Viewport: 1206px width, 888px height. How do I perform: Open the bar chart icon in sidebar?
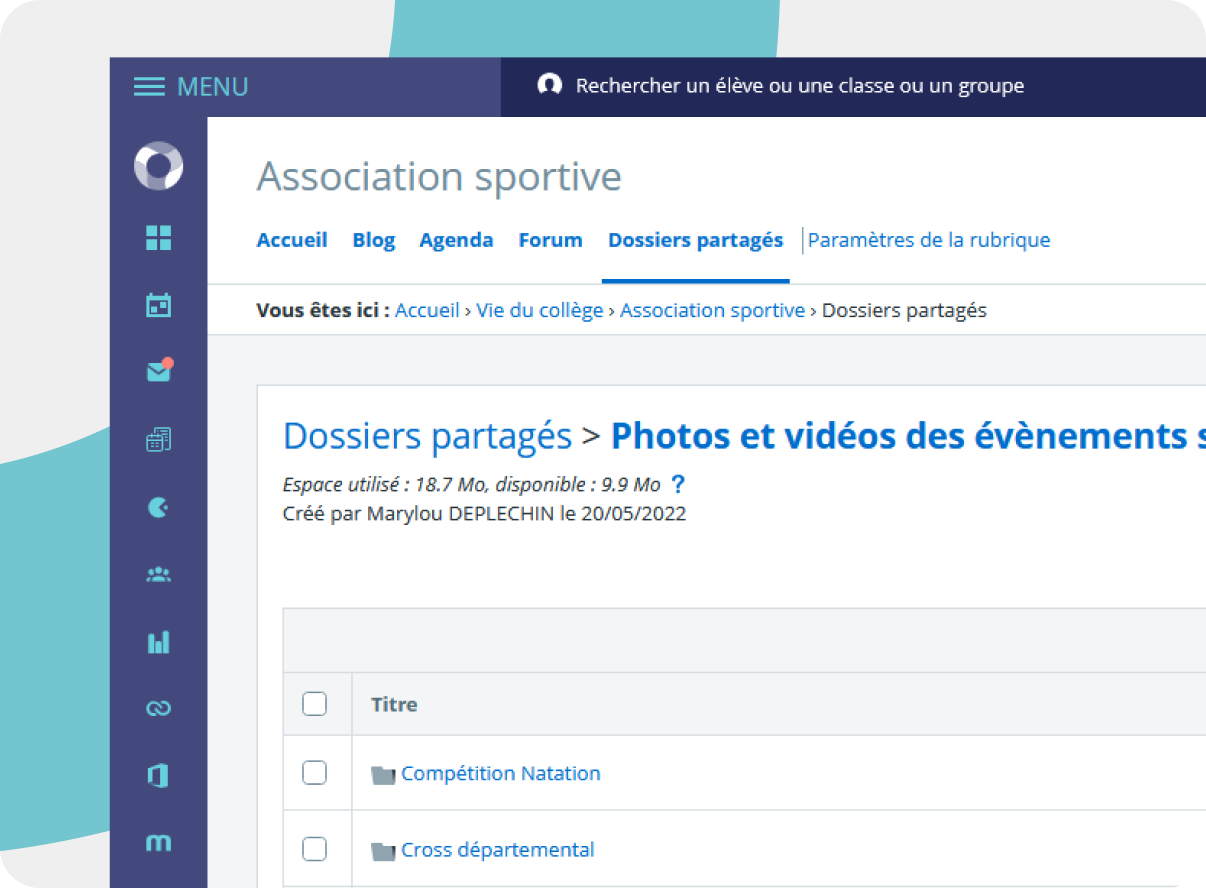pyautogui.click(x=158, y=642)
